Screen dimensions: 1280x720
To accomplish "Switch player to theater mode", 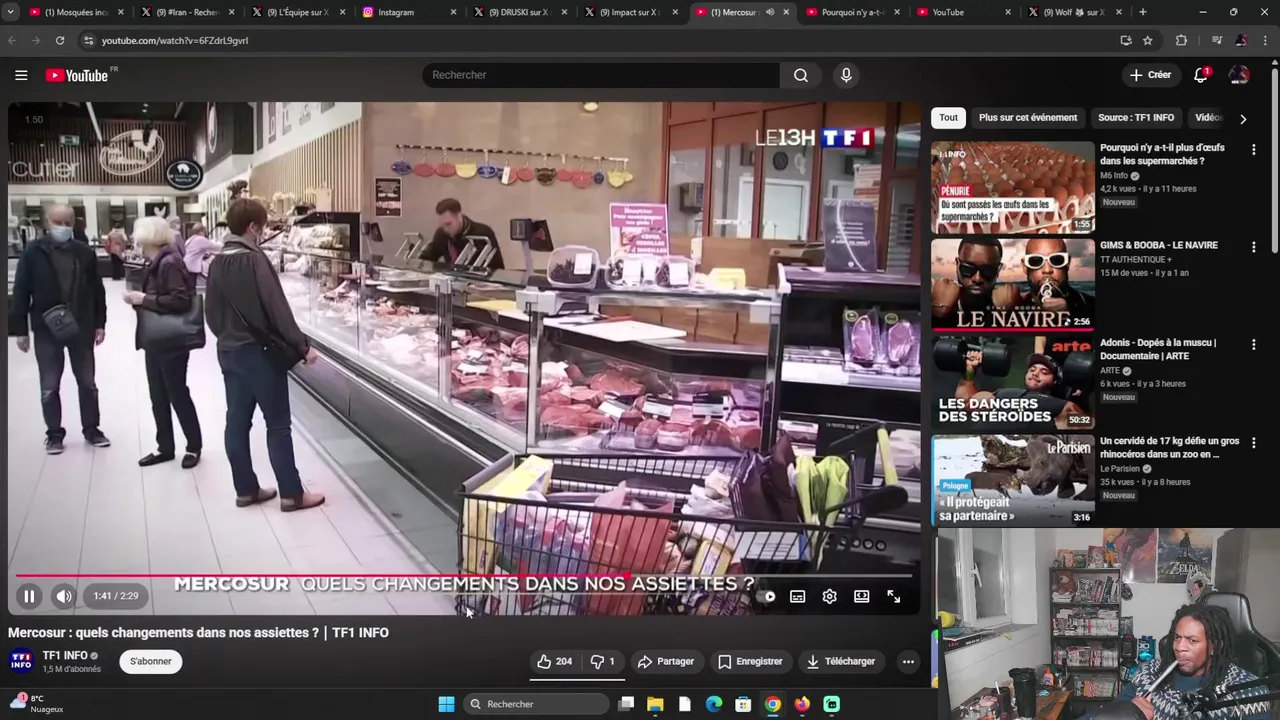I will coord(861,596).
